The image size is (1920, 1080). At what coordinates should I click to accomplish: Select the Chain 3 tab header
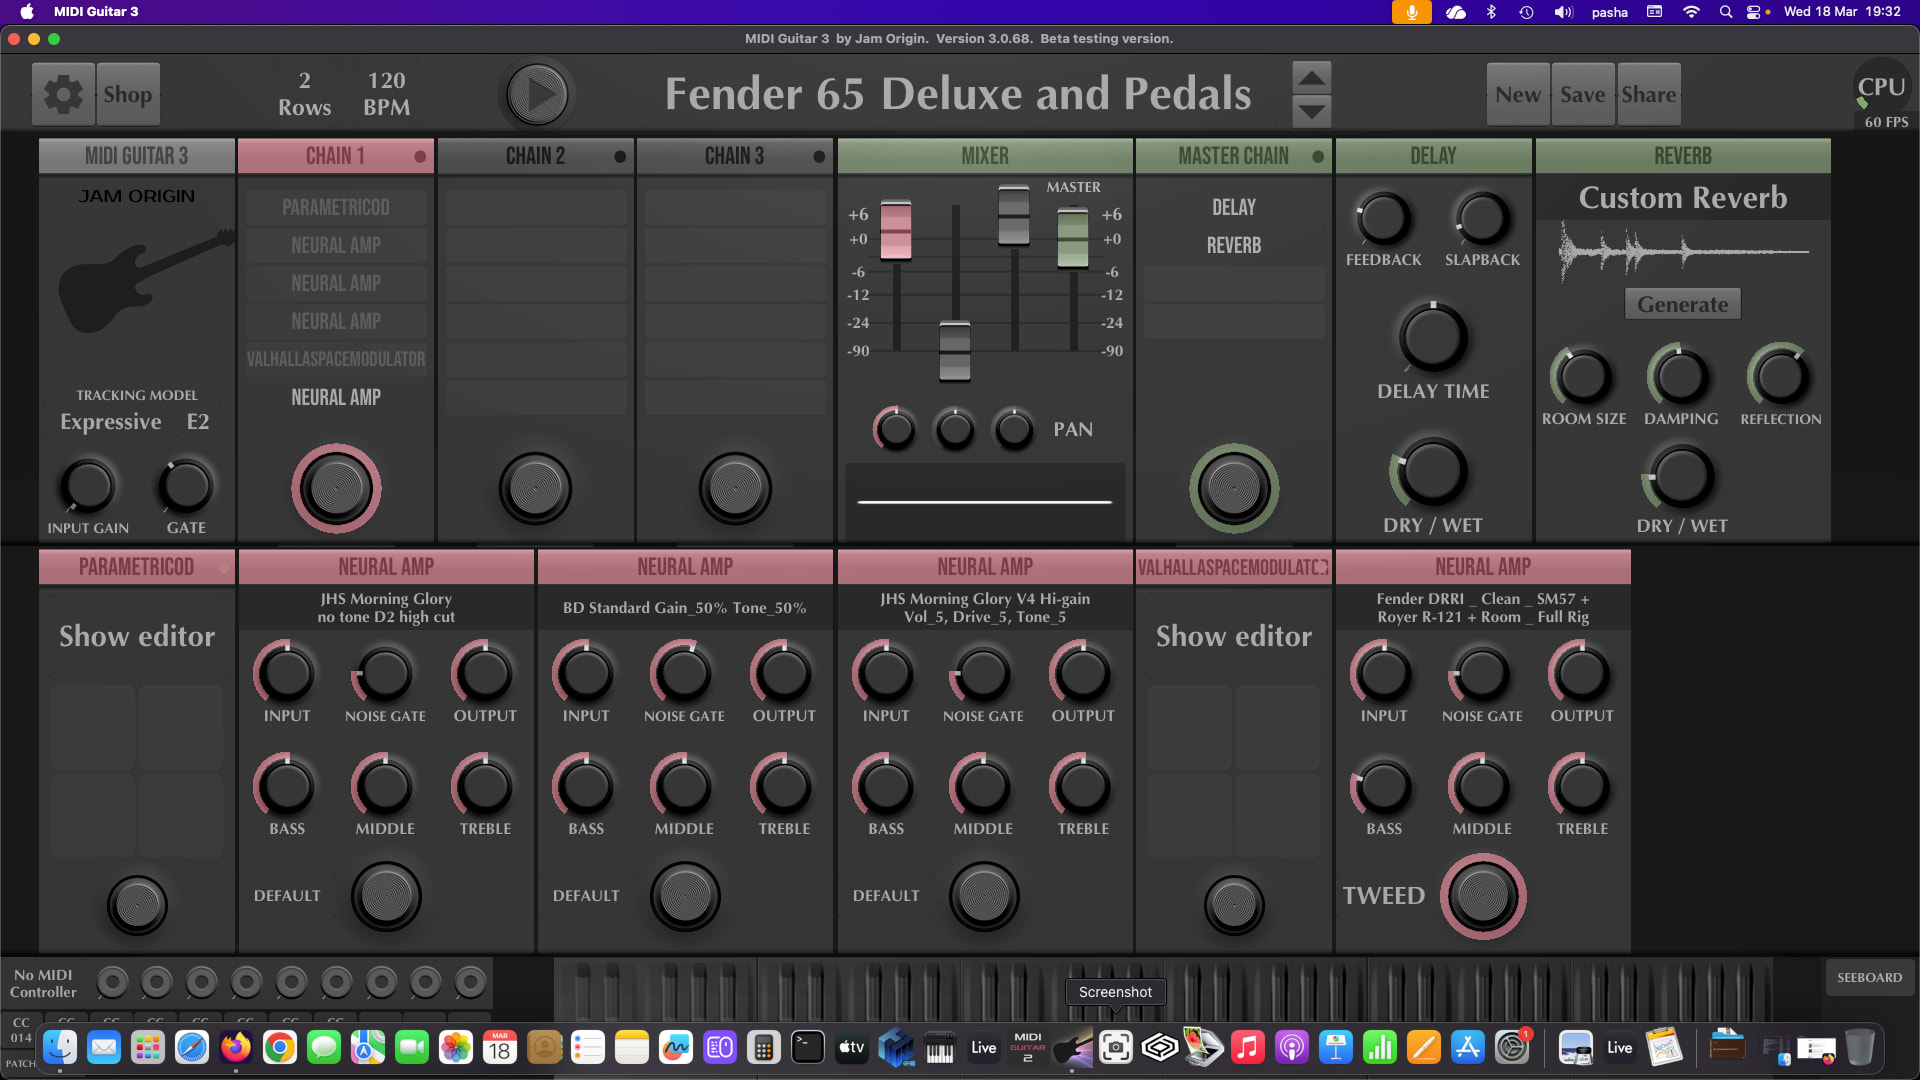click(734, 156)
